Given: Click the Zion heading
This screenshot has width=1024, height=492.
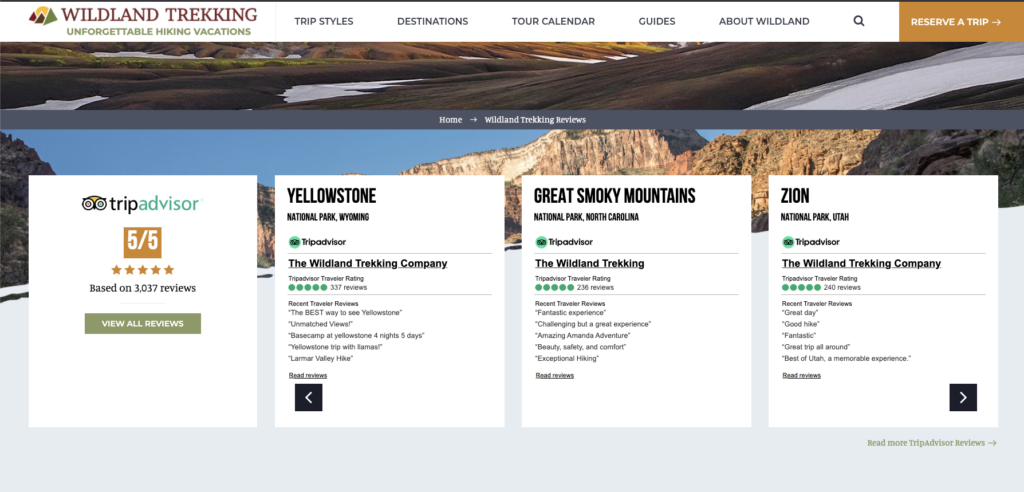Looking at the screenshot, I should [x=795, y=196].
